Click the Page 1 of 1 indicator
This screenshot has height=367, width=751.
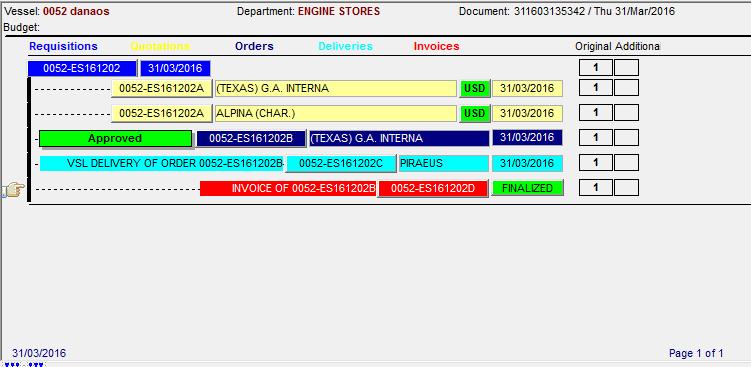point(696,354)
